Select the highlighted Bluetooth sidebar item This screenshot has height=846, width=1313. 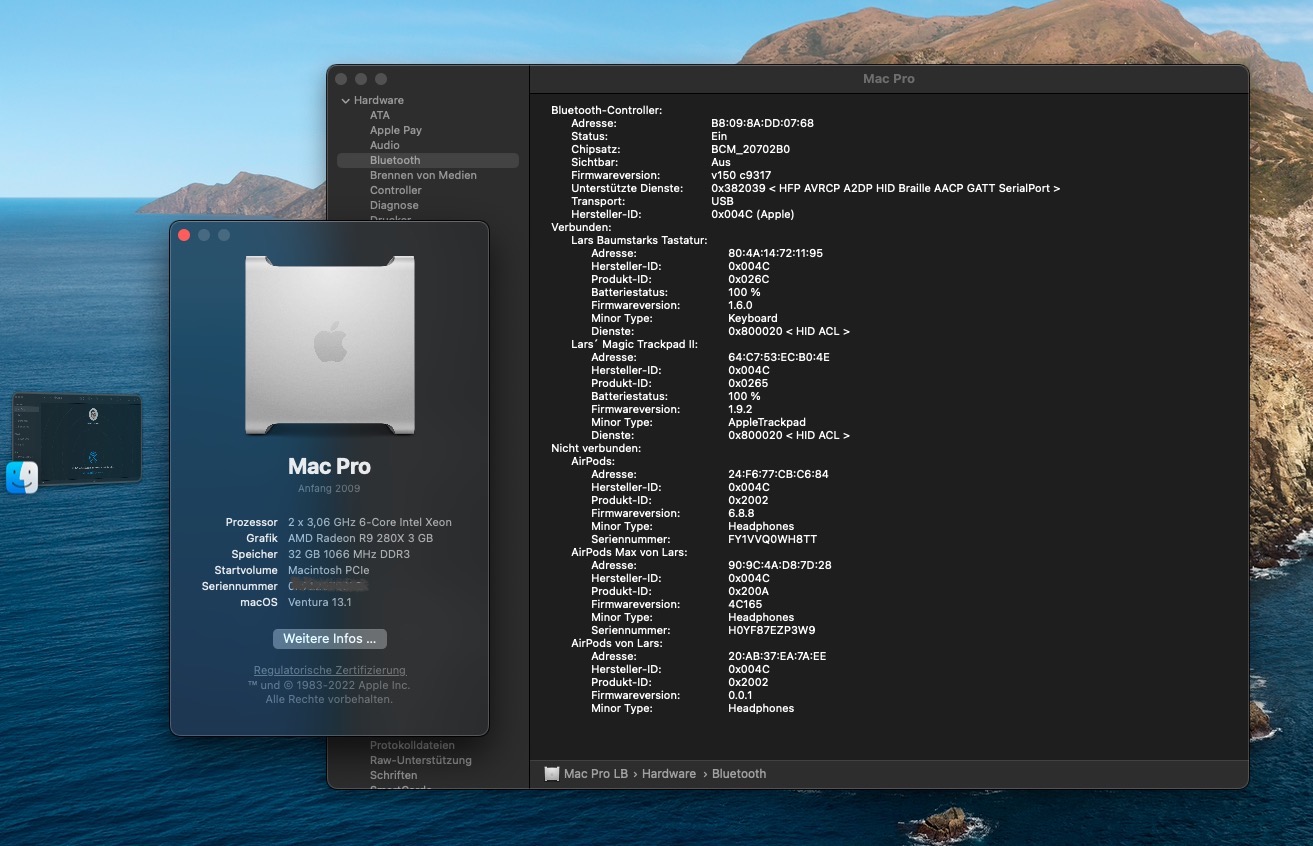pyautogui.click(x=428, y=160)
